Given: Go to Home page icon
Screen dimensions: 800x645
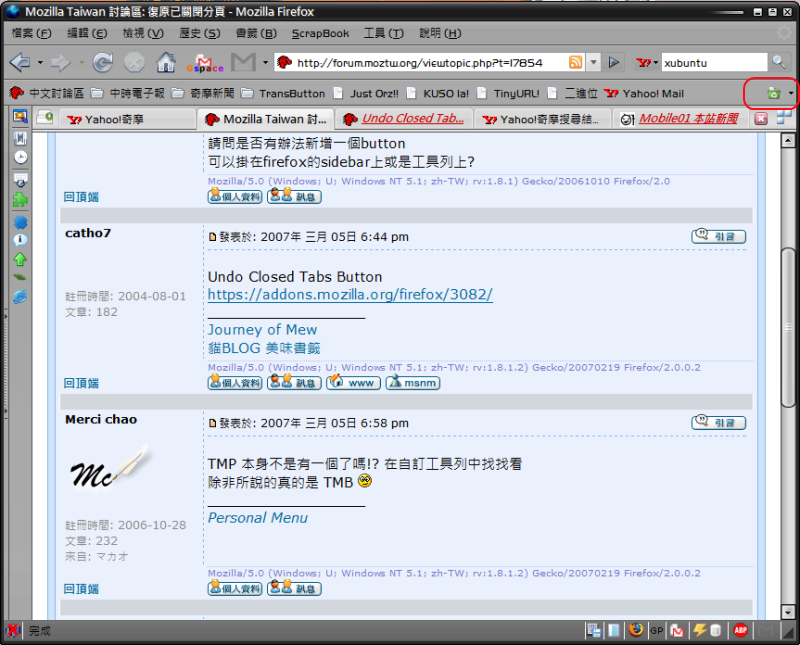Looking at the screenshot, I should pos(166,63).
